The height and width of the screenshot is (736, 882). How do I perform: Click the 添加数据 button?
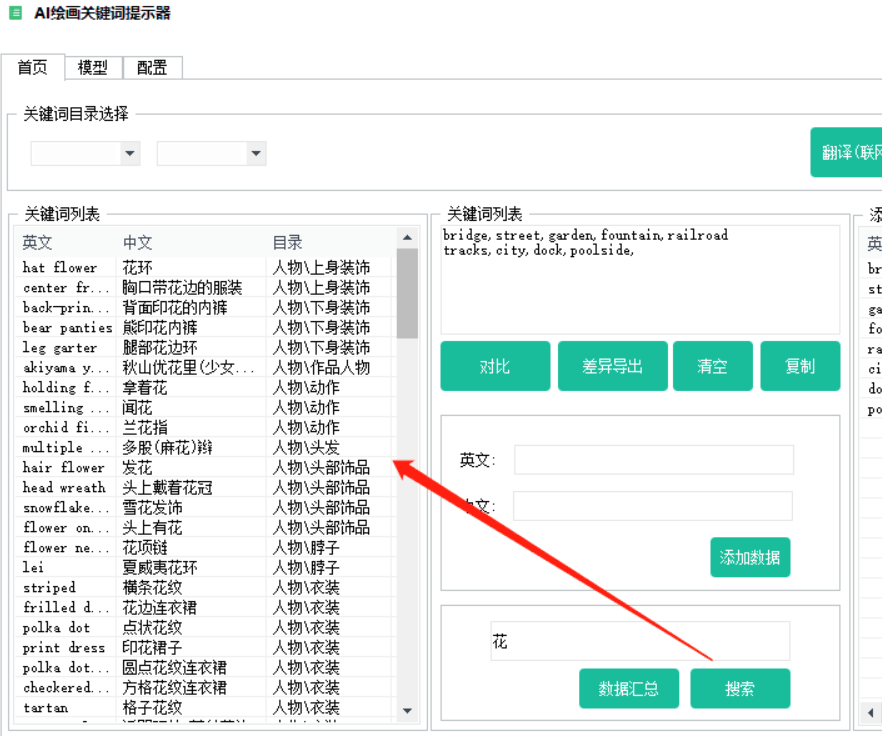(750, 557)
